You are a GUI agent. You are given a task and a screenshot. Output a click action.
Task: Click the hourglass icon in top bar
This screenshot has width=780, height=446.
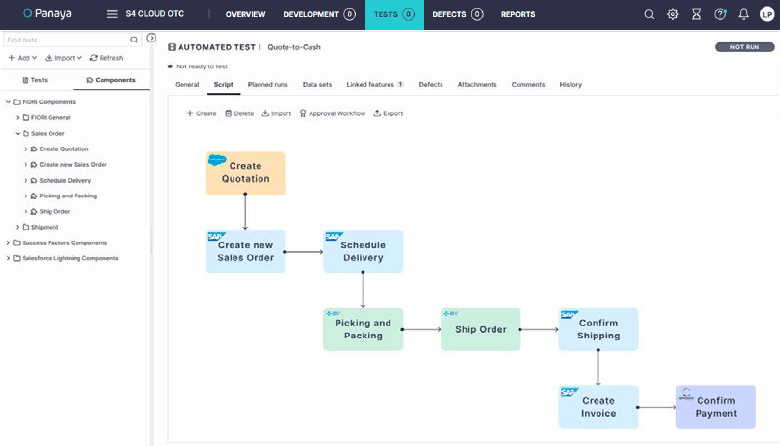[696, 14]
